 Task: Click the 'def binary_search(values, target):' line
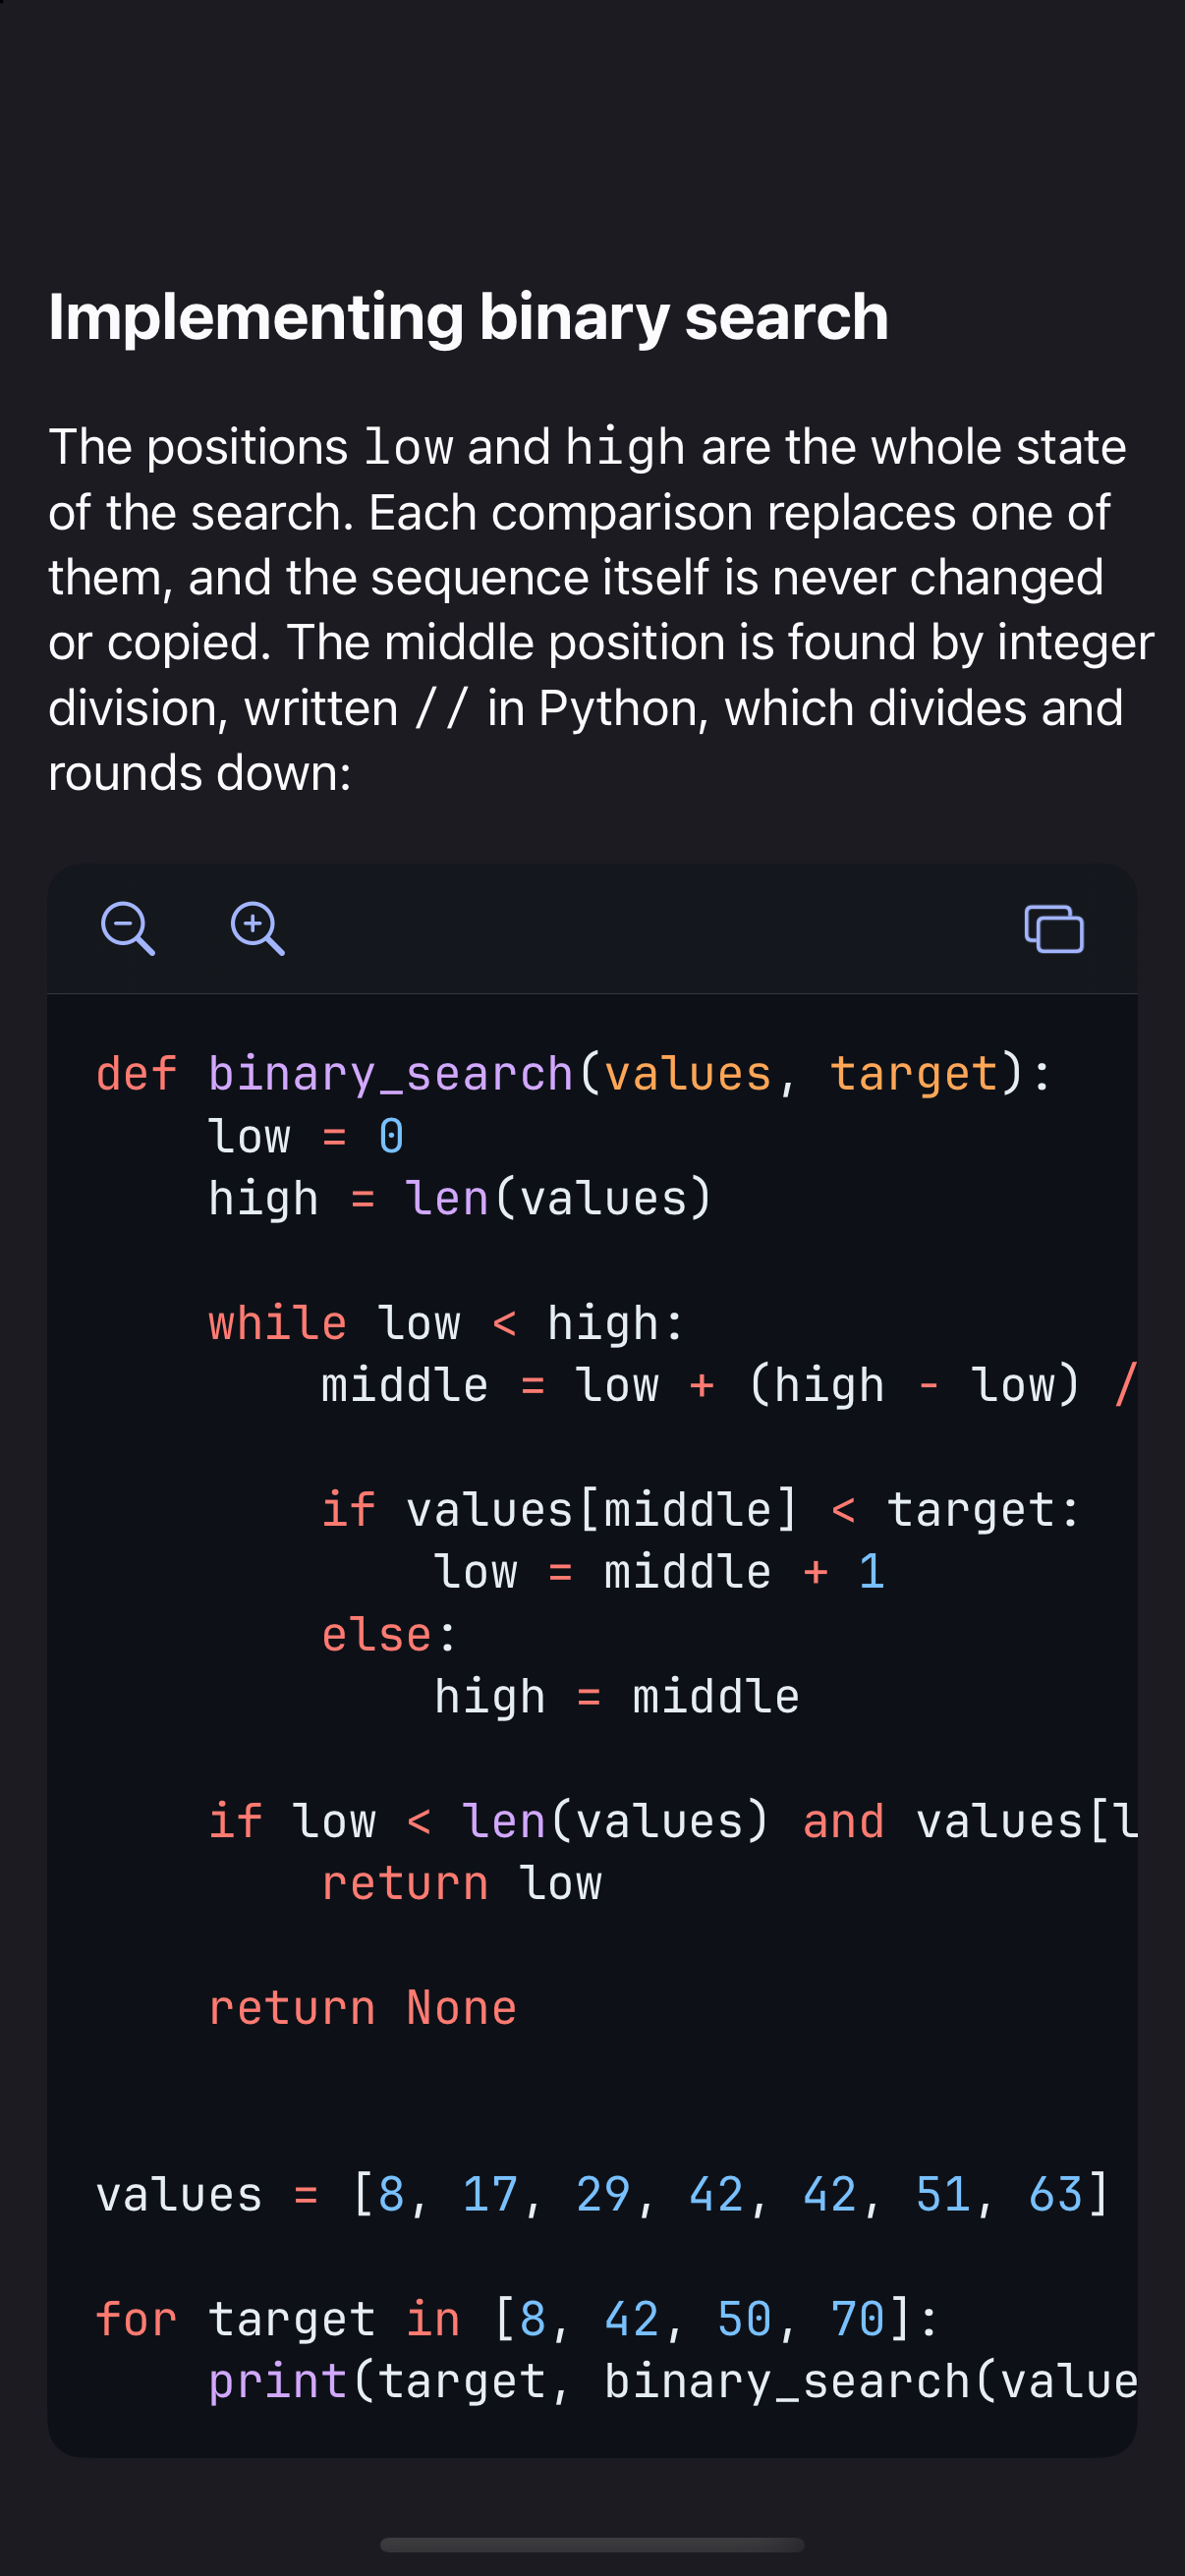(x=574, y=1074)
